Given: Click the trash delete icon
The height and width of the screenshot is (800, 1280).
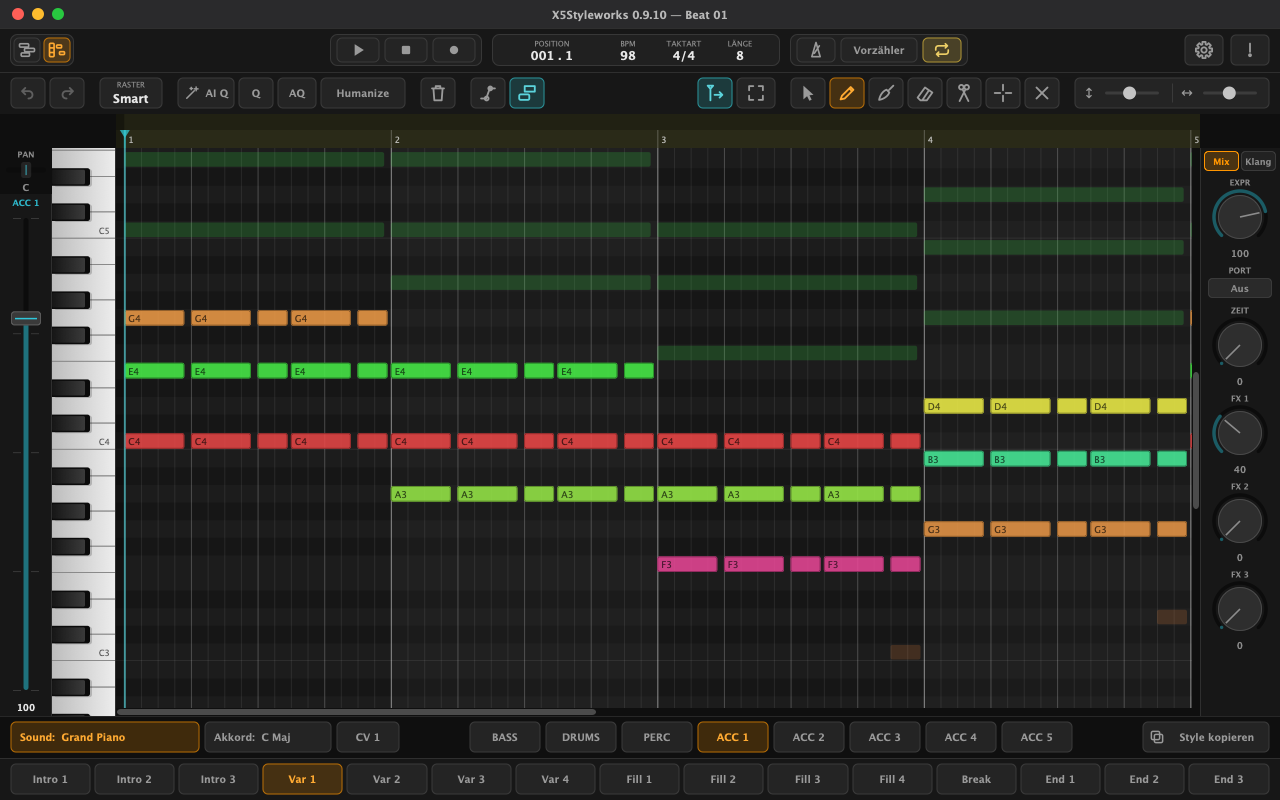Looking at the screenshot, I should [438, 93].
